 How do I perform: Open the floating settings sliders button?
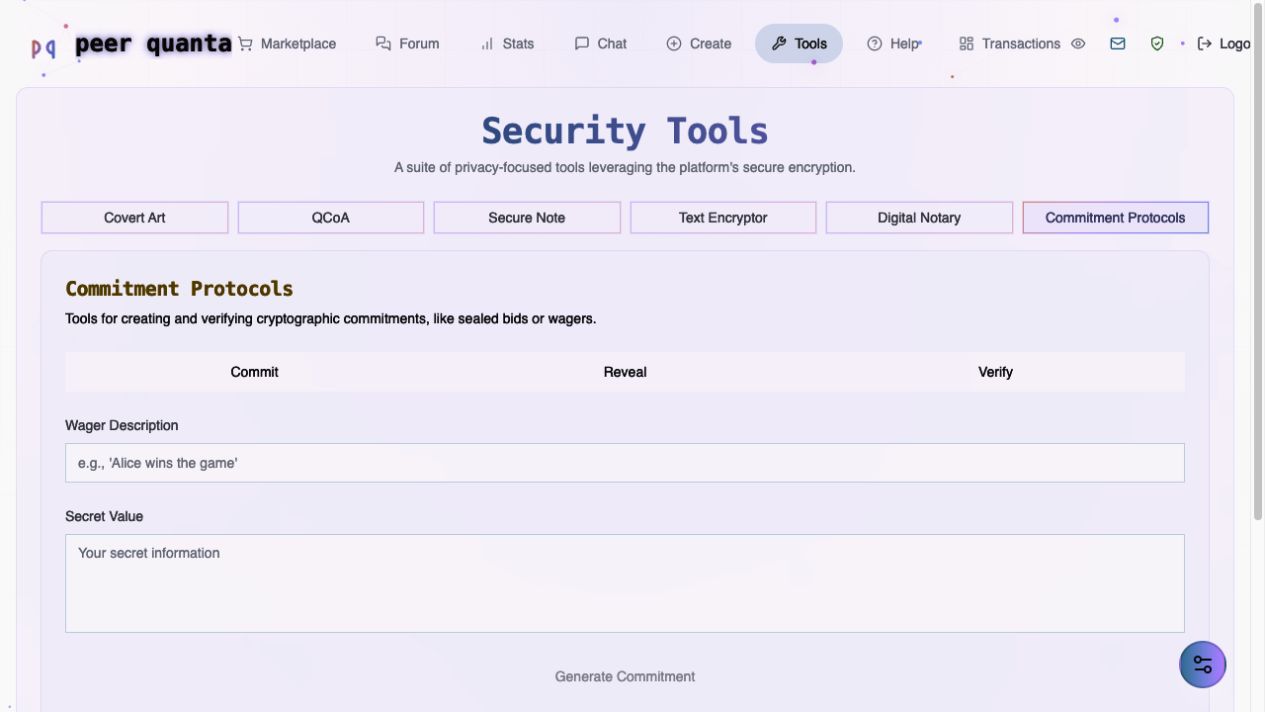[1203, 665]
